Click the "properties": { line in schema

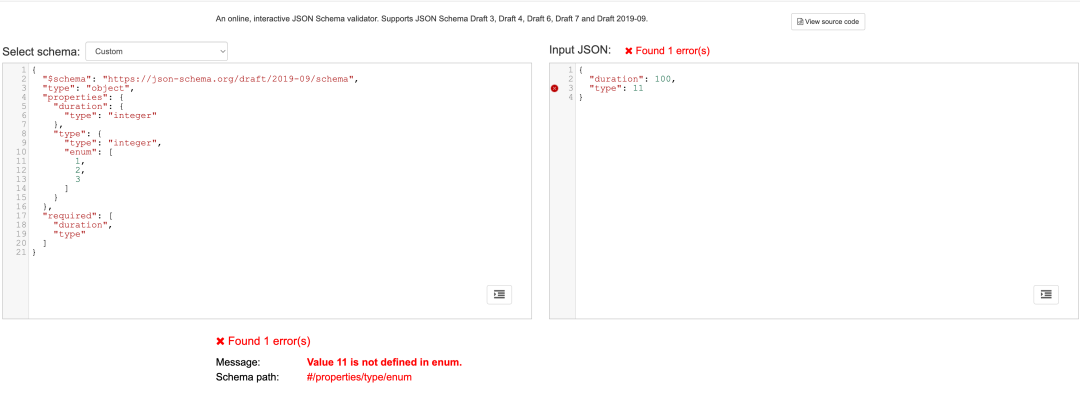[x=83, y=98]
